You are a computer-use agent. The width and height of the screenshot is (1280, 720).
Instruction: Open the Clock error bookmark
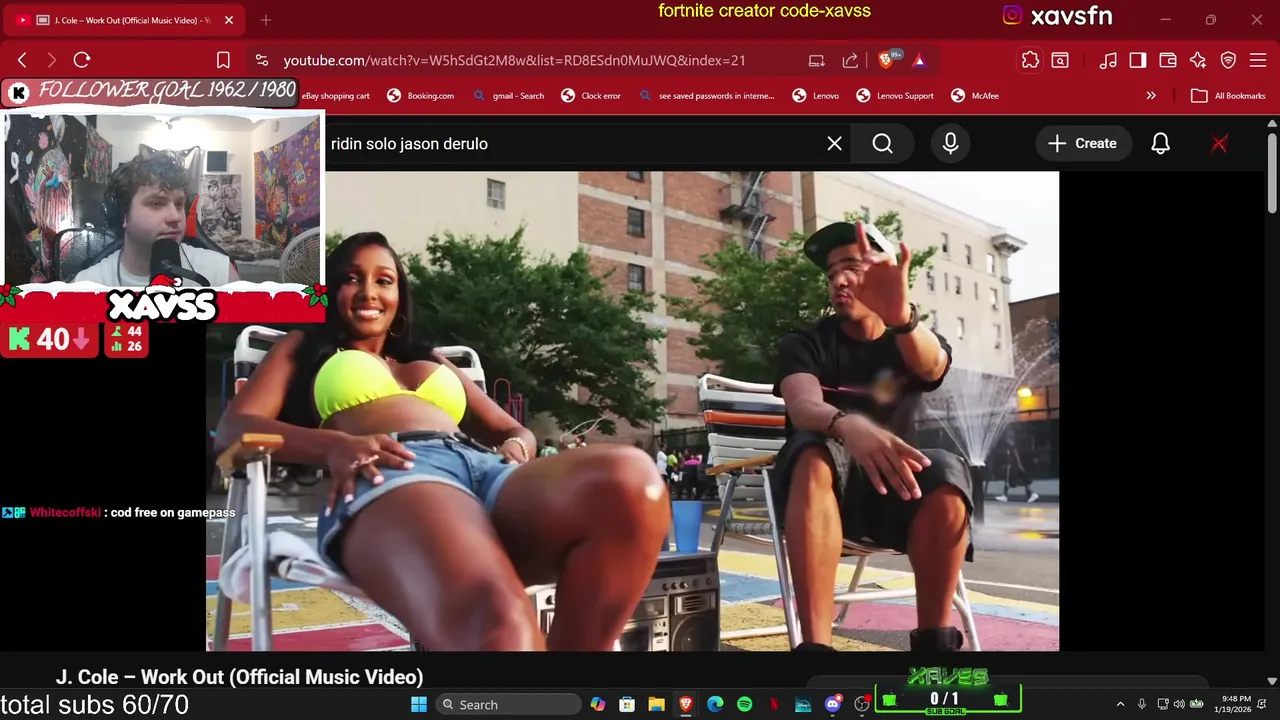[591, 96]
